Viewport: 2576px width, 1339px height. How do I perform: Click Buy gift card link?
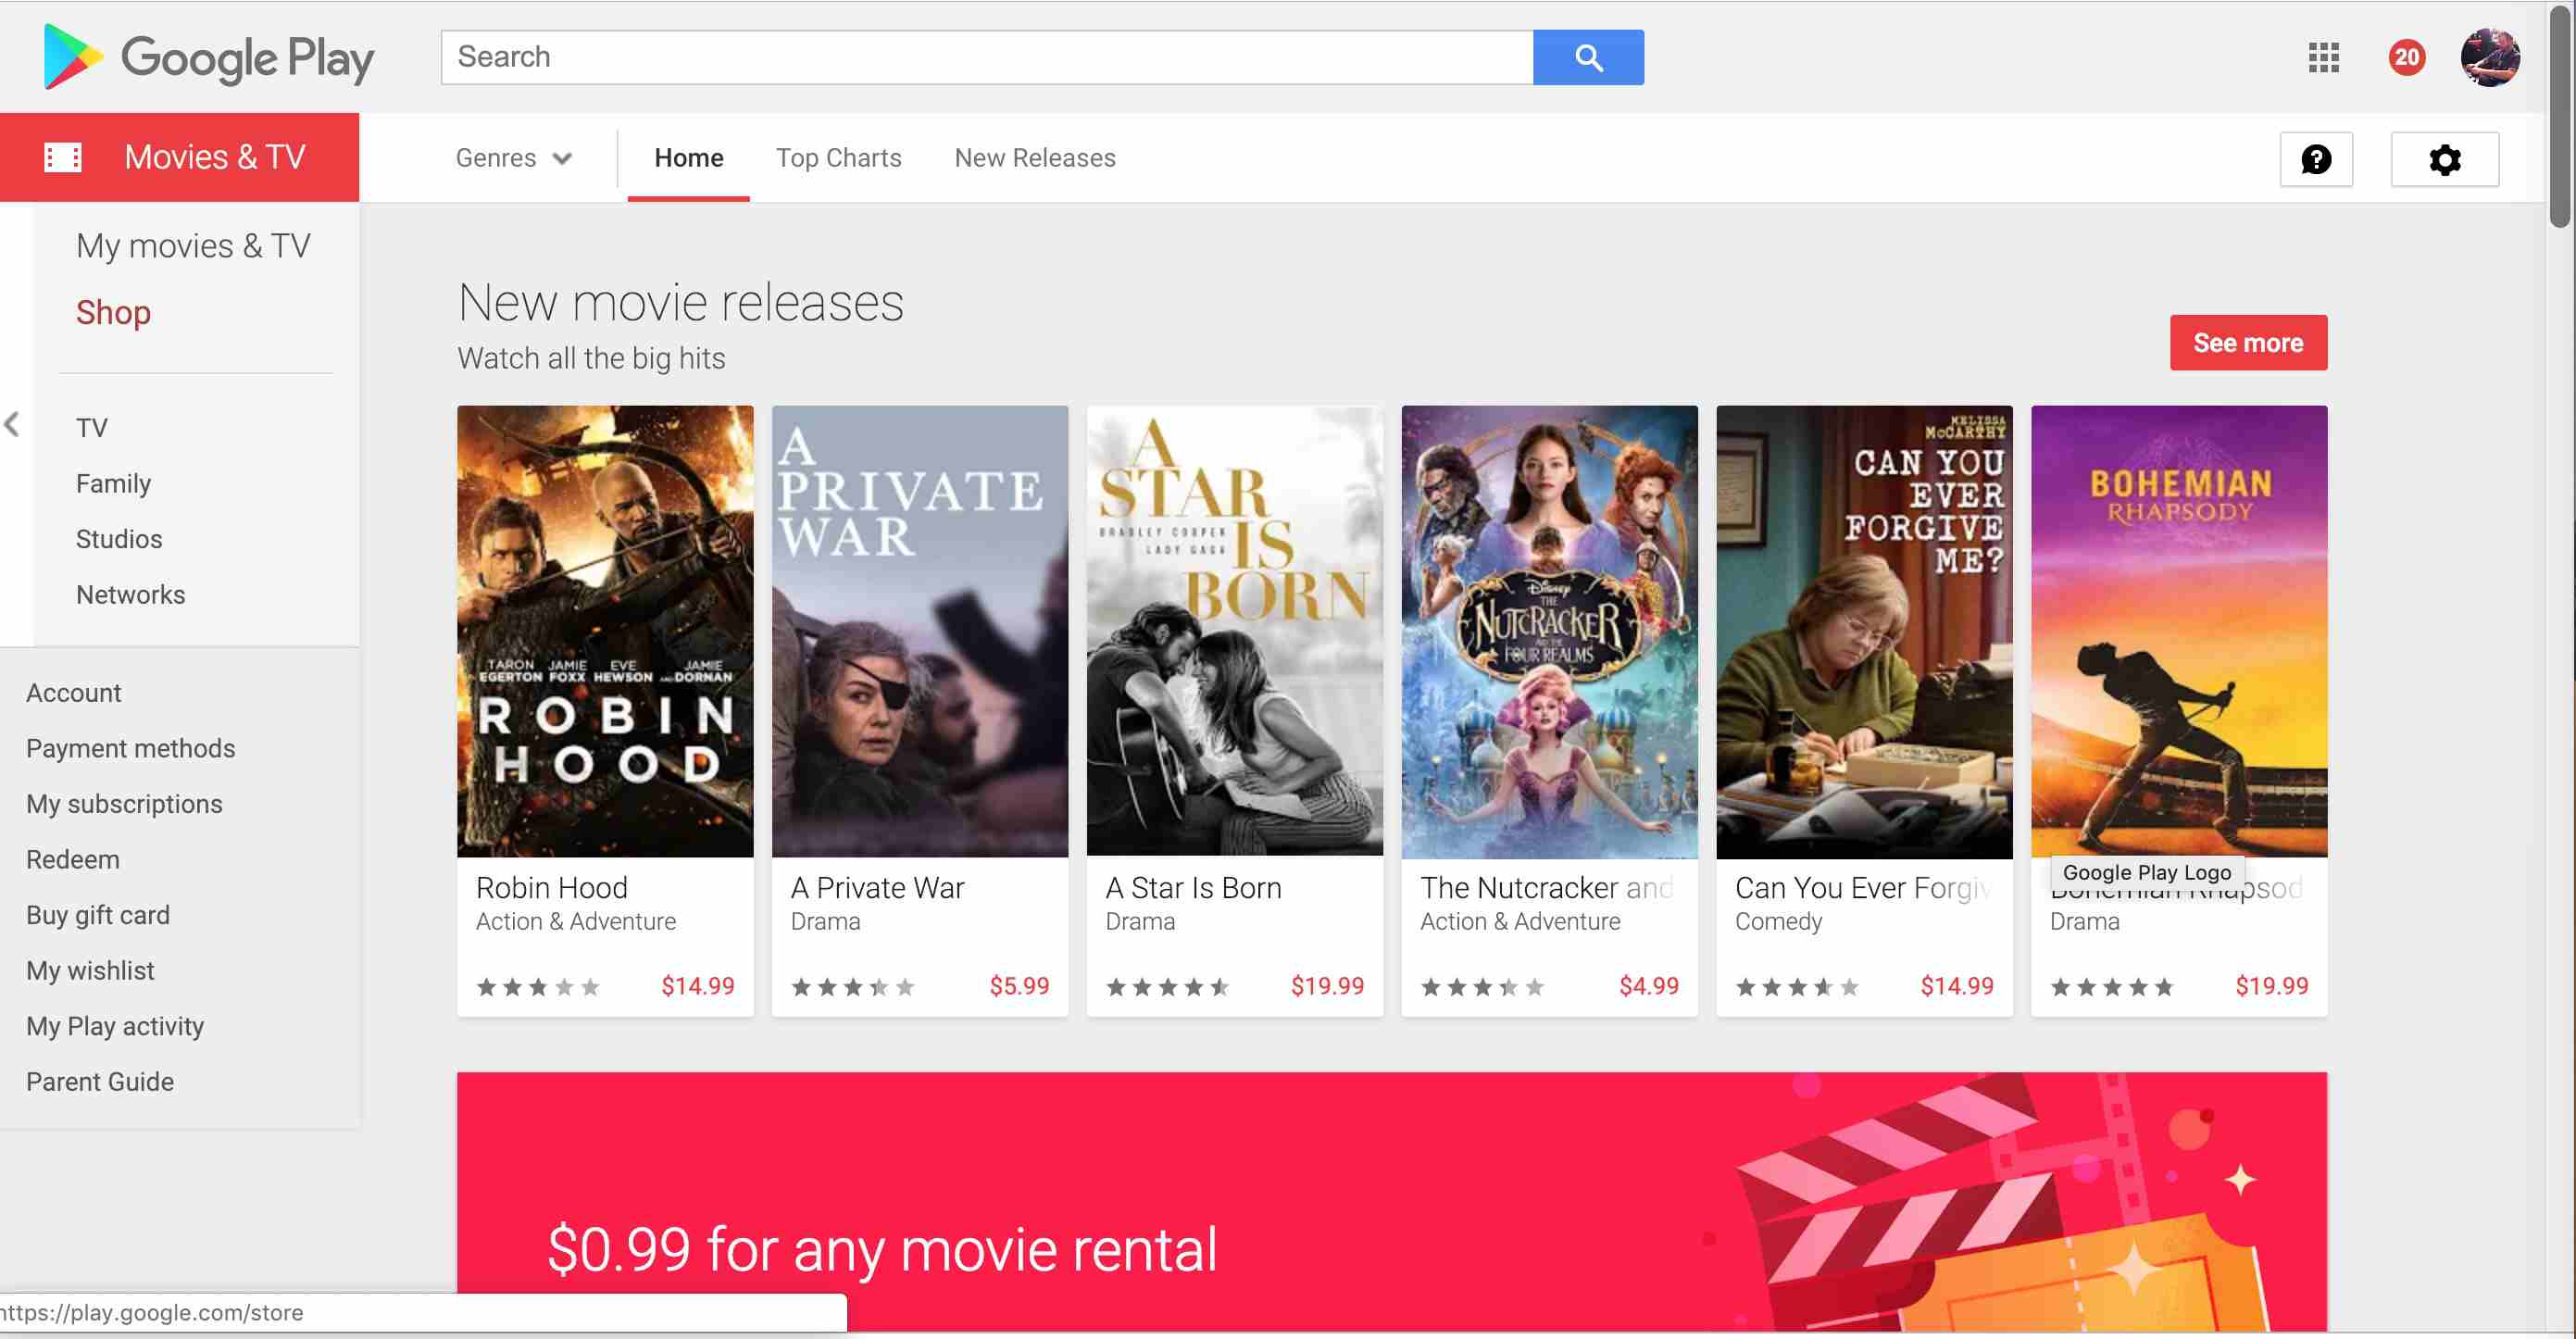[98, 915]
